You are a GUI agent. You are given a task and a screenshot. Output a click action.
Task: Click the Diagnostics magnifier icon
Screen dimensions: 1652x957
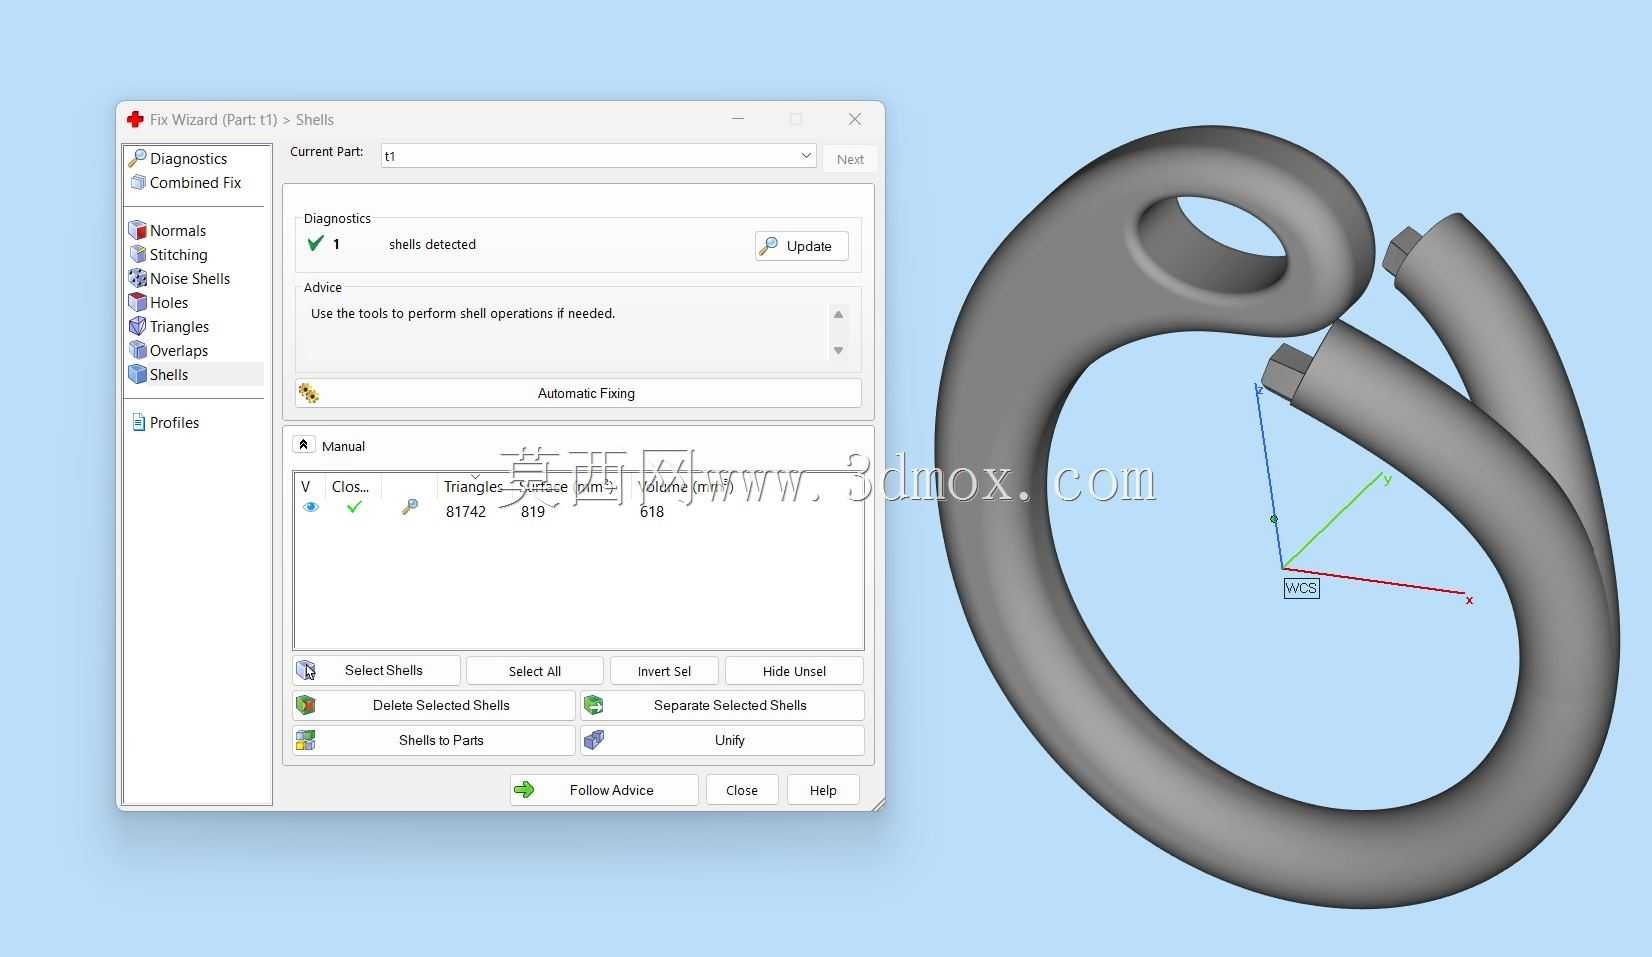coord(138,158)
